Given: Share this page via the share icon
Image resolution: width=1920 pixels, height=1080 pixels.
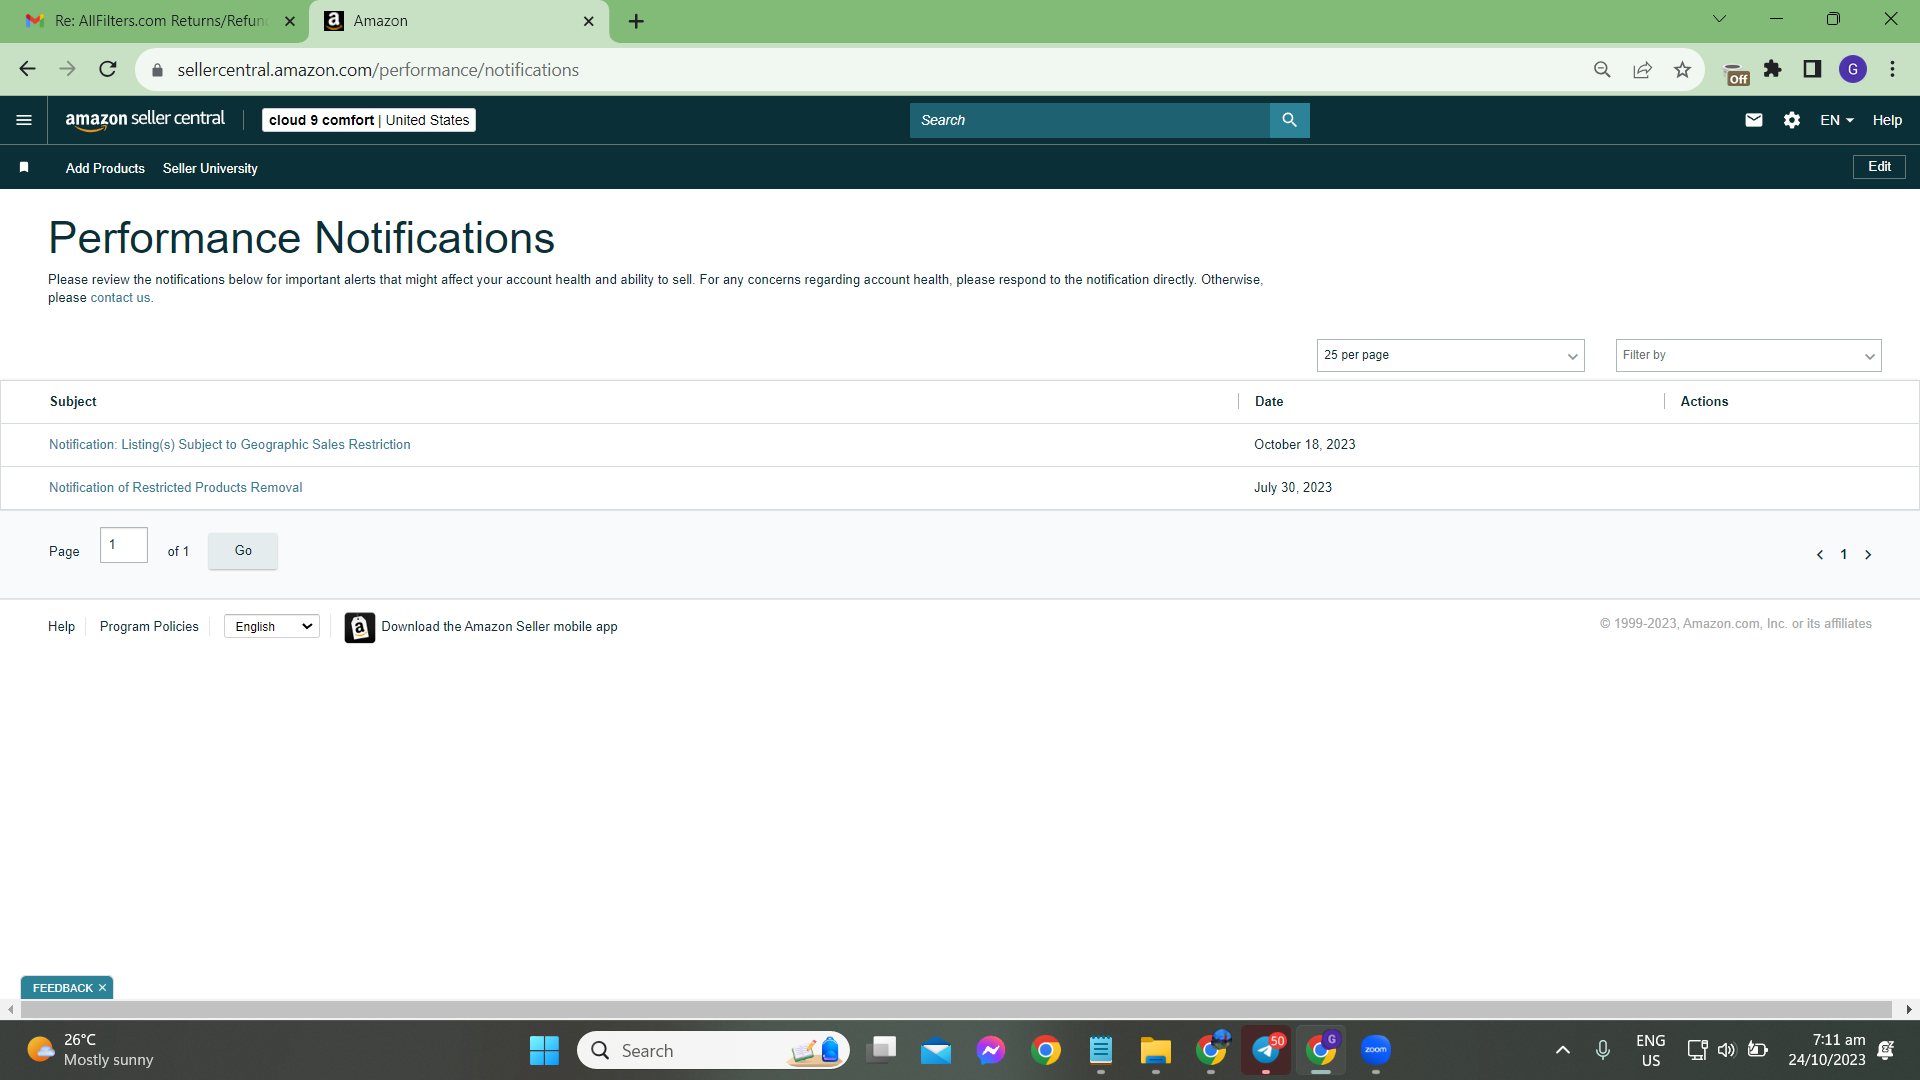Looking at the screenshot, I should coord(1642,69).
